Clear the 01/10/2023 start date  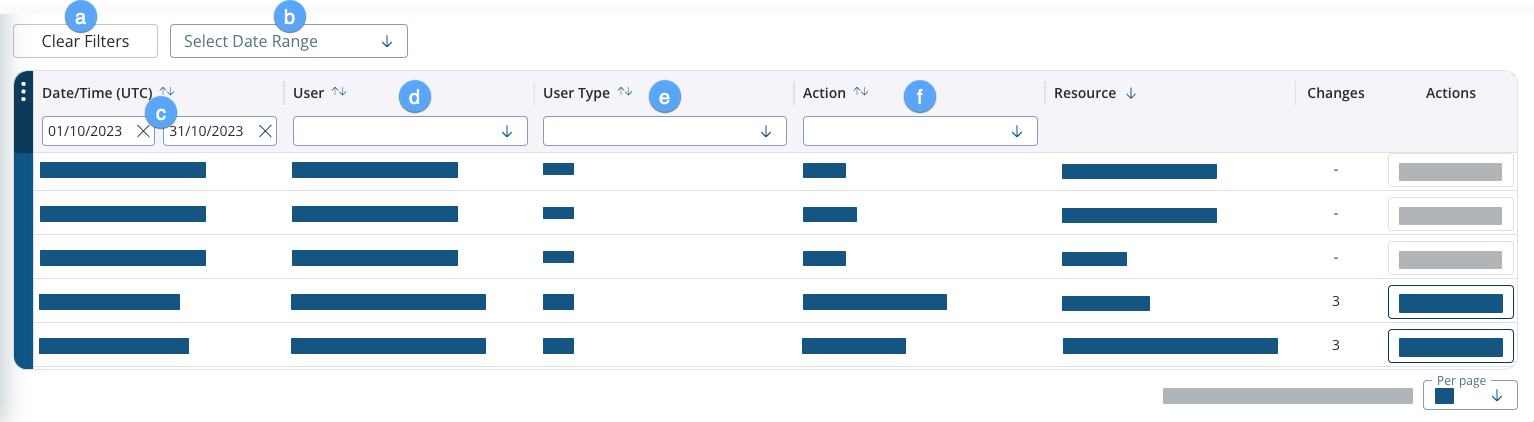pos(143,131)
